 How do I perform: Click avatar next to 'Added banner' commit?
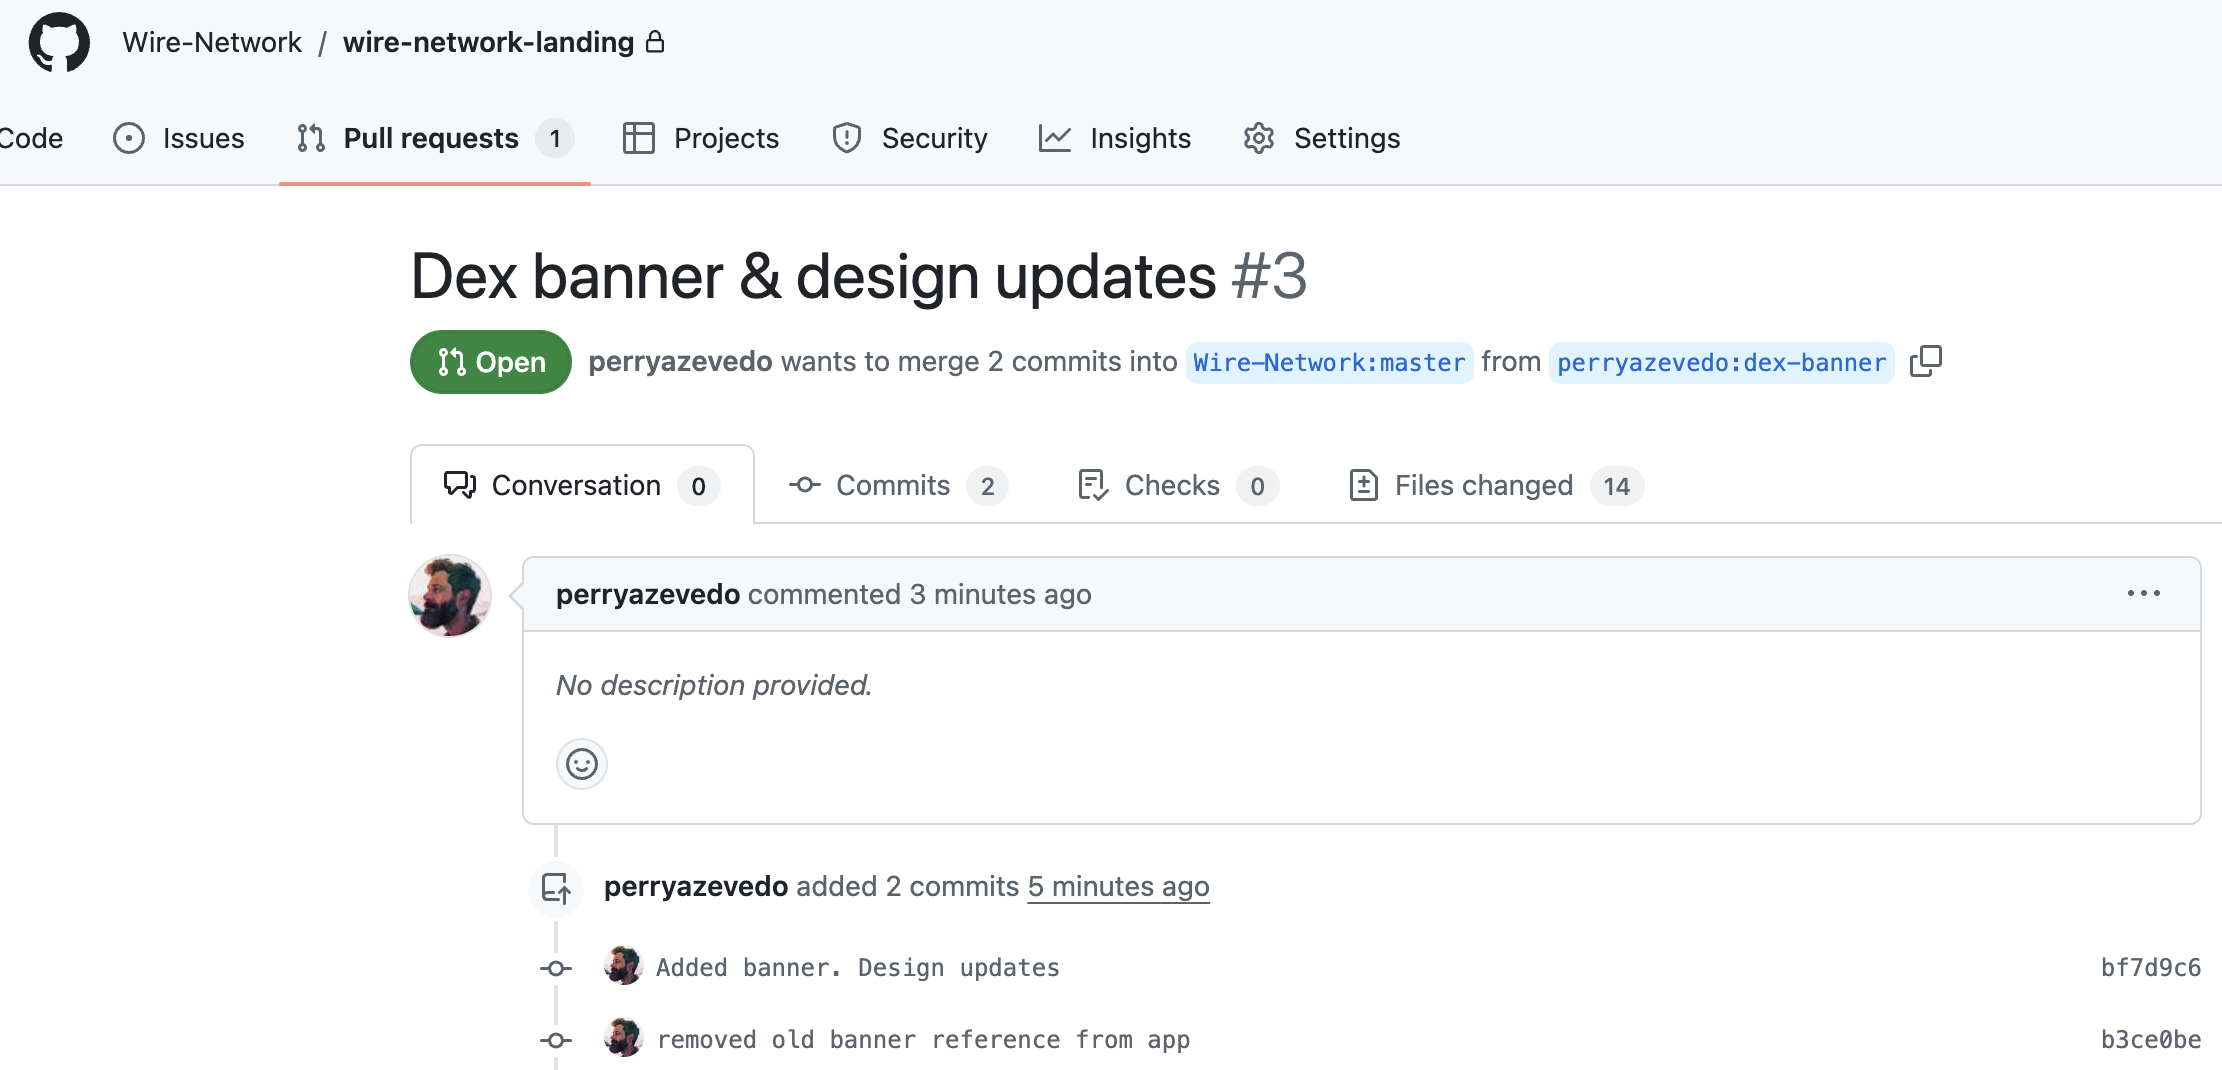click(x=623, y=966)
